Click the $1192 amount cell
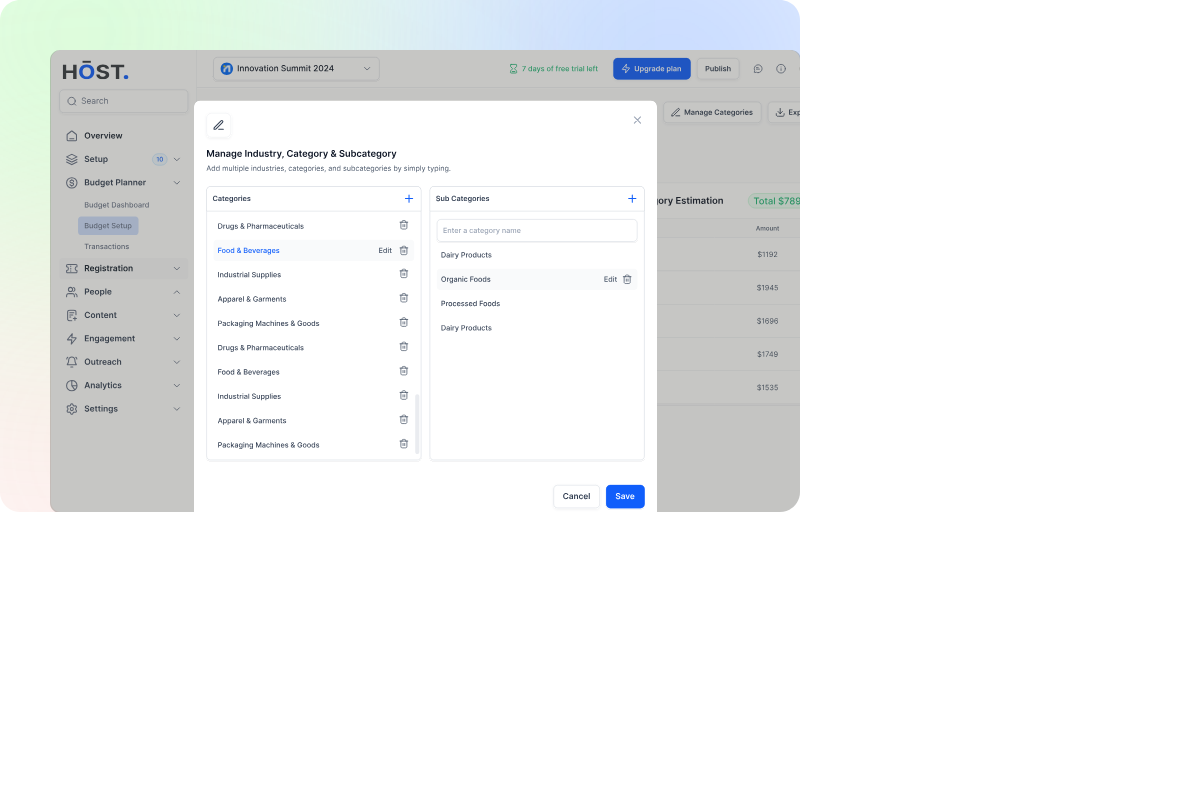This screenshot has width=1200, height=800. pos(767,255)
